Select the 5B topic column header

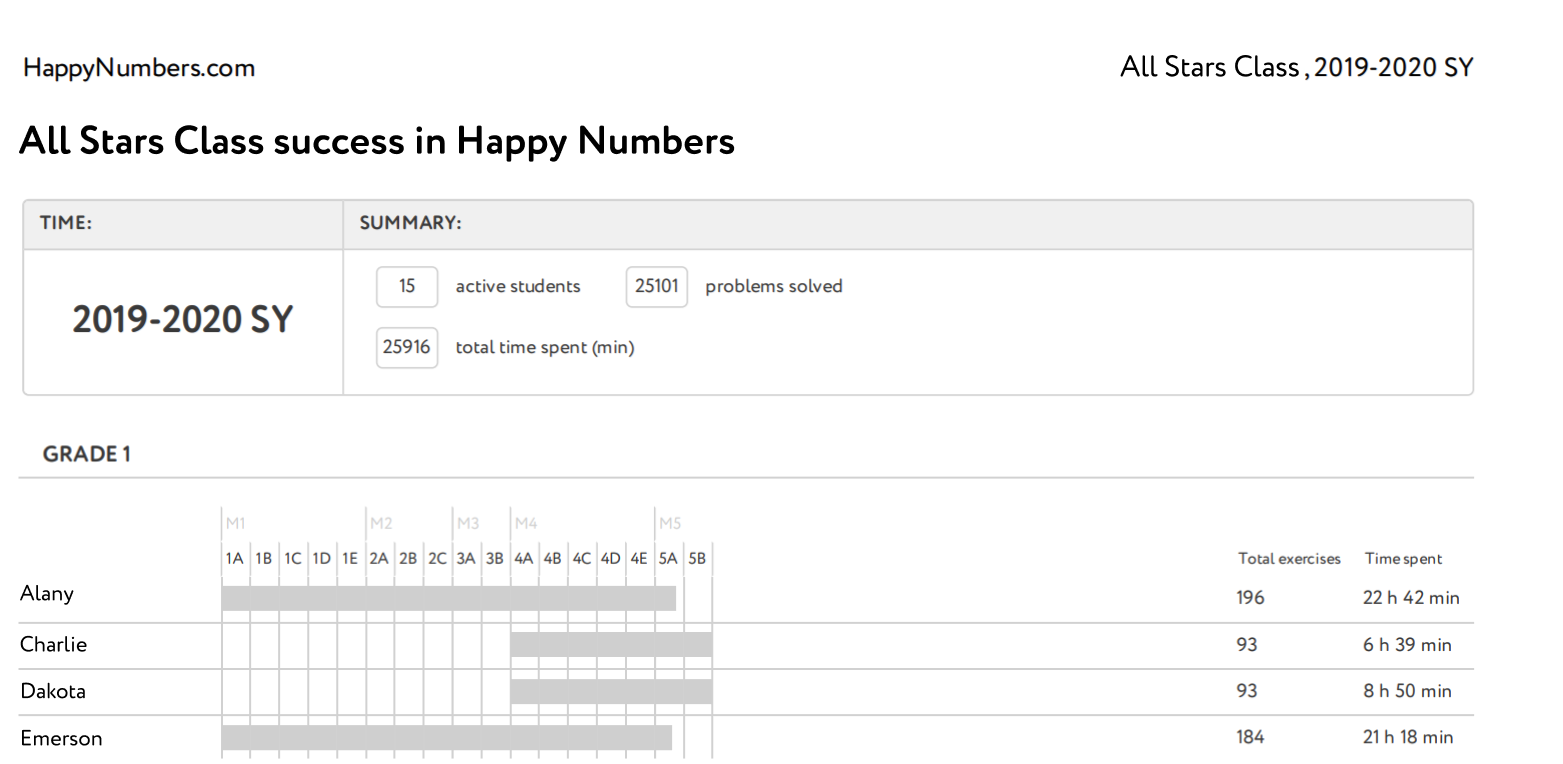697,559
